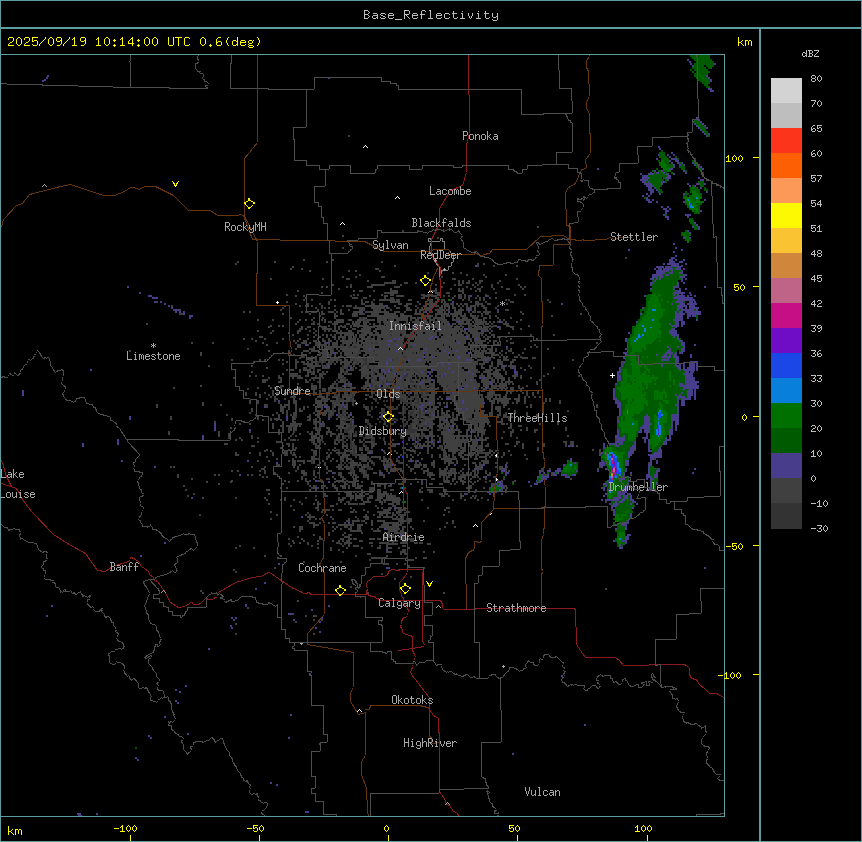The width and height of the screenshot is (862, 842).
Task: Select the yellow diamond marker below RedDeer
Action: click(426, 281)
